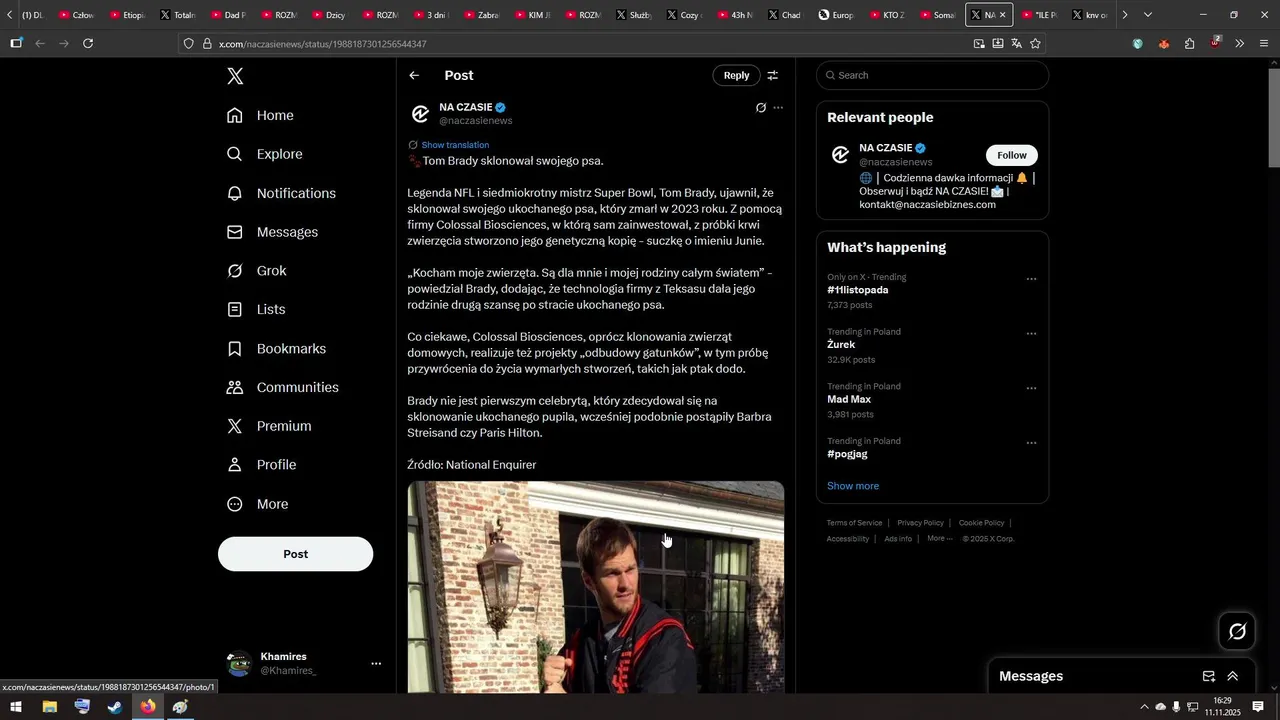Bookmark this page with the star icon

click(1035, 44)
